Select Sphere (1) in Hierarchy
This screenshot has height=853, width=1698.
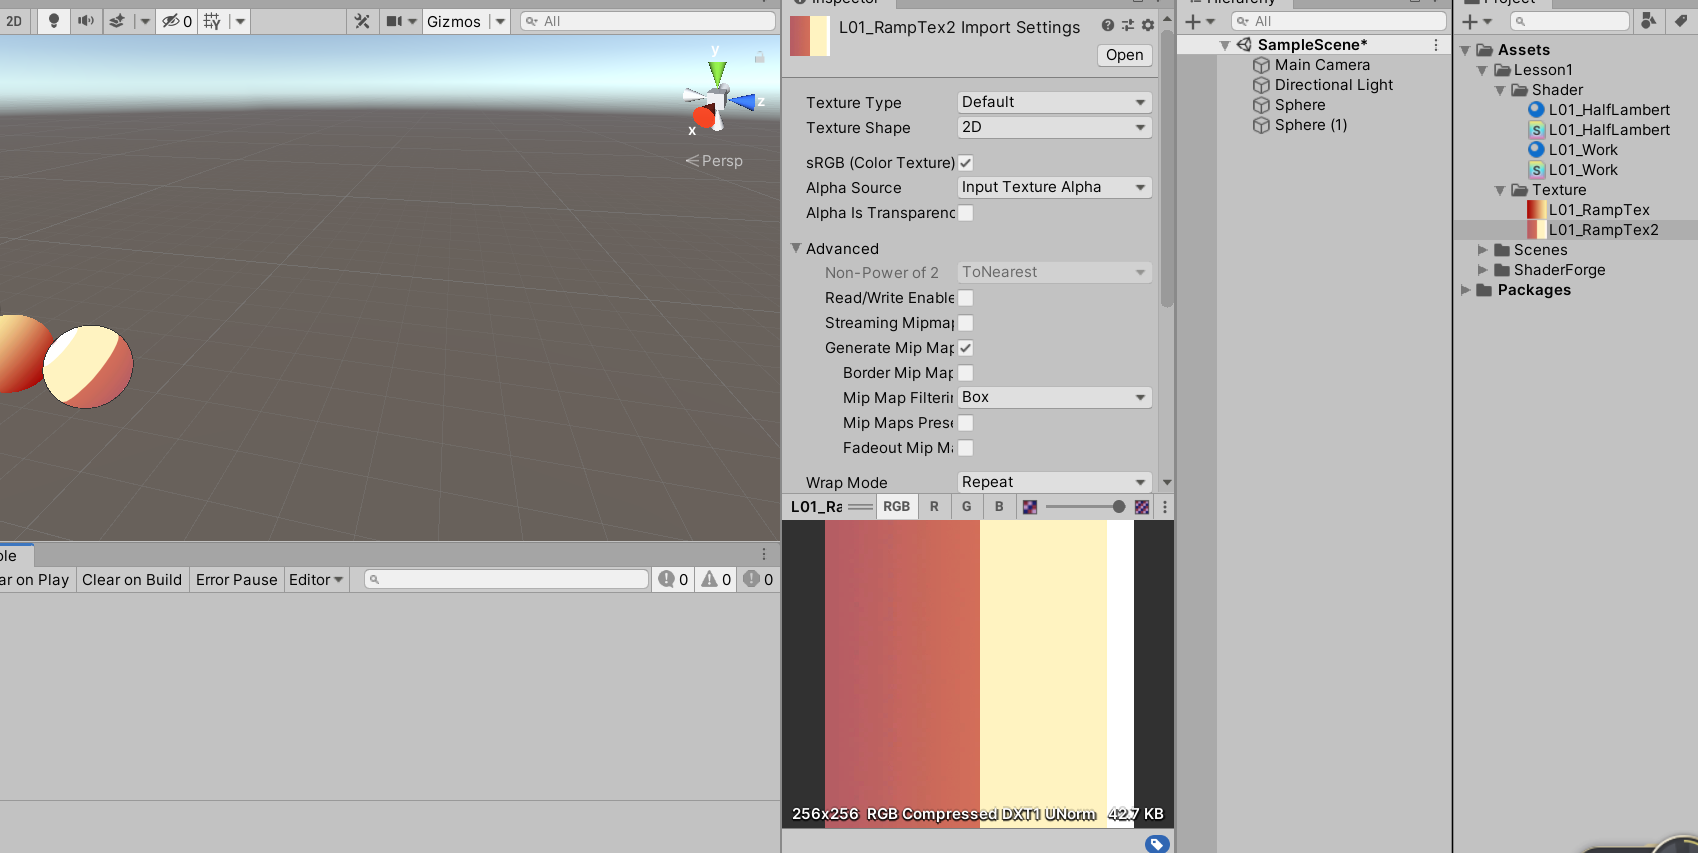(1310, 125)
